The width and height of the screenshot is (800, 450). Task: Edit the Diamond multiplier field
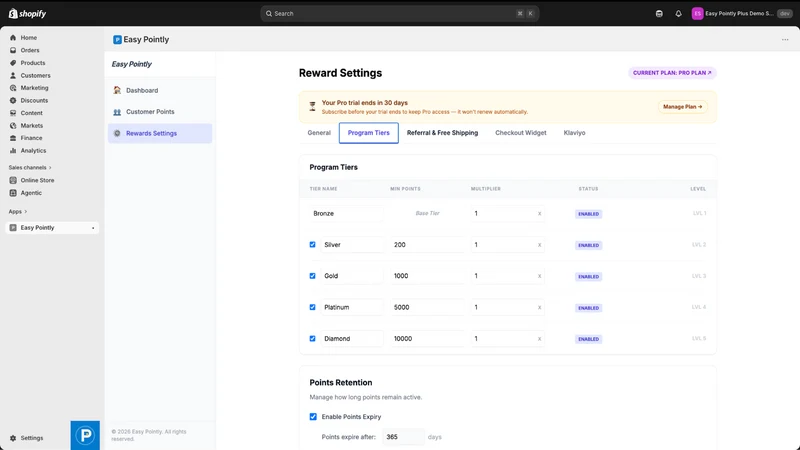(x=507, y=339)
